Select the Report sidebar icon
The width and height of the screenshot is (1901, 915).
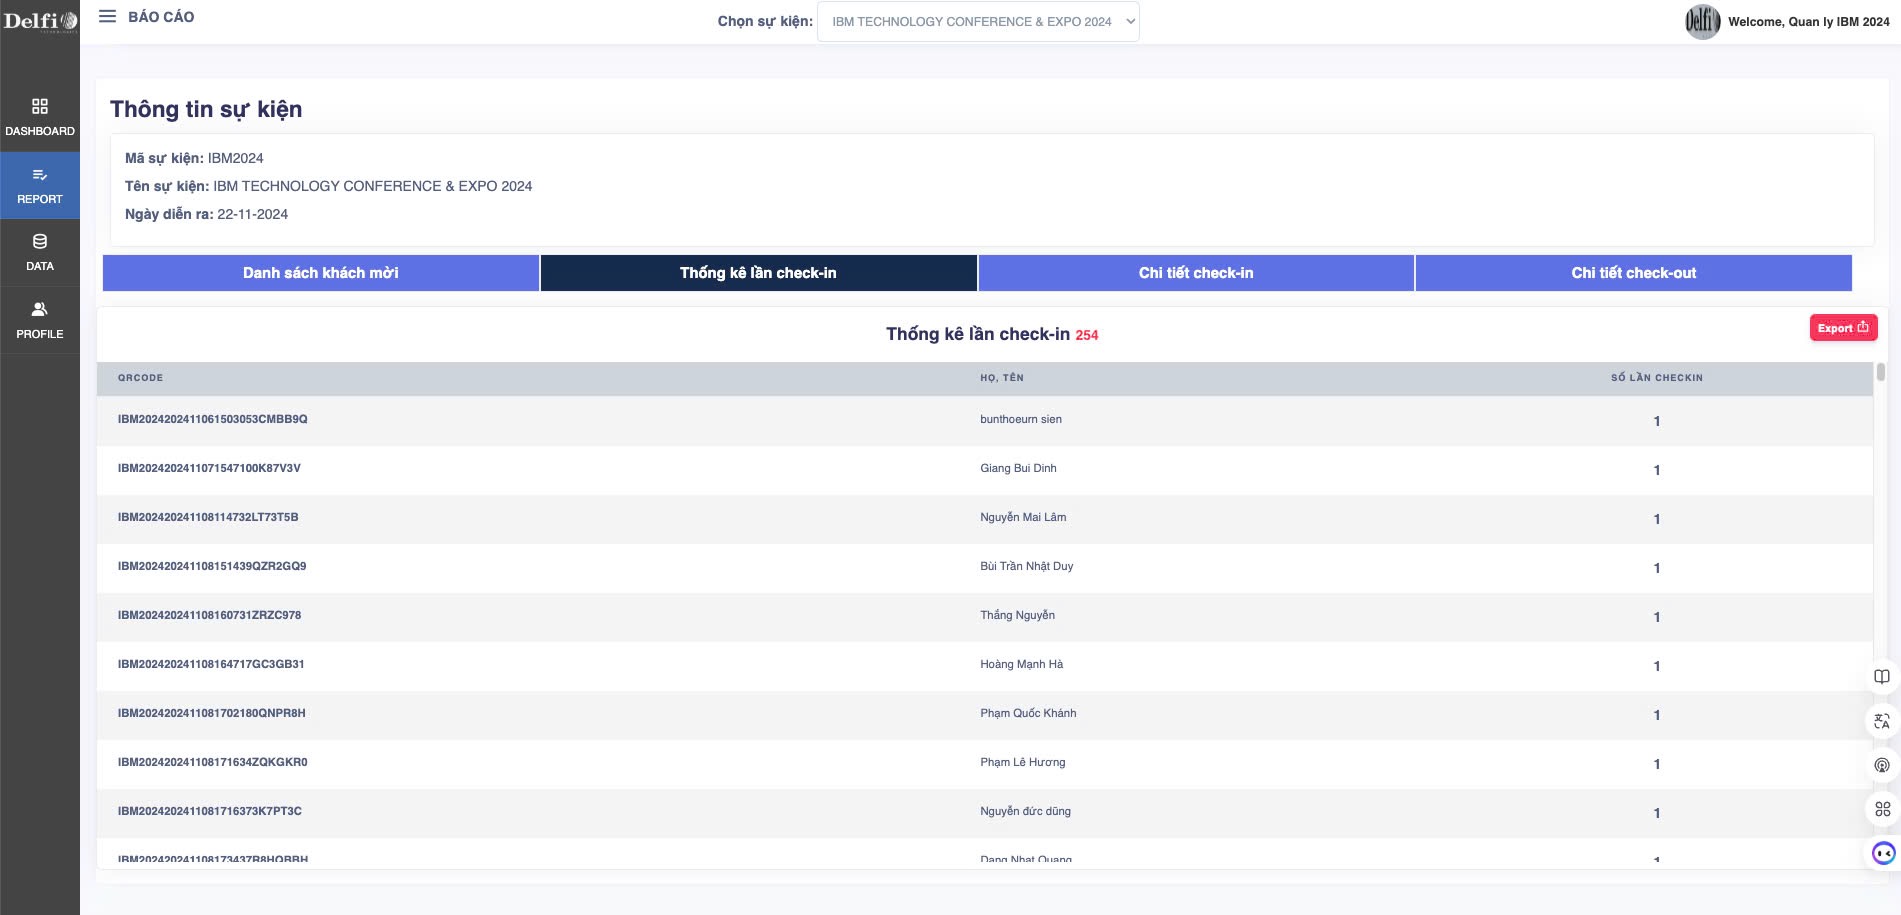coord(40,176)
